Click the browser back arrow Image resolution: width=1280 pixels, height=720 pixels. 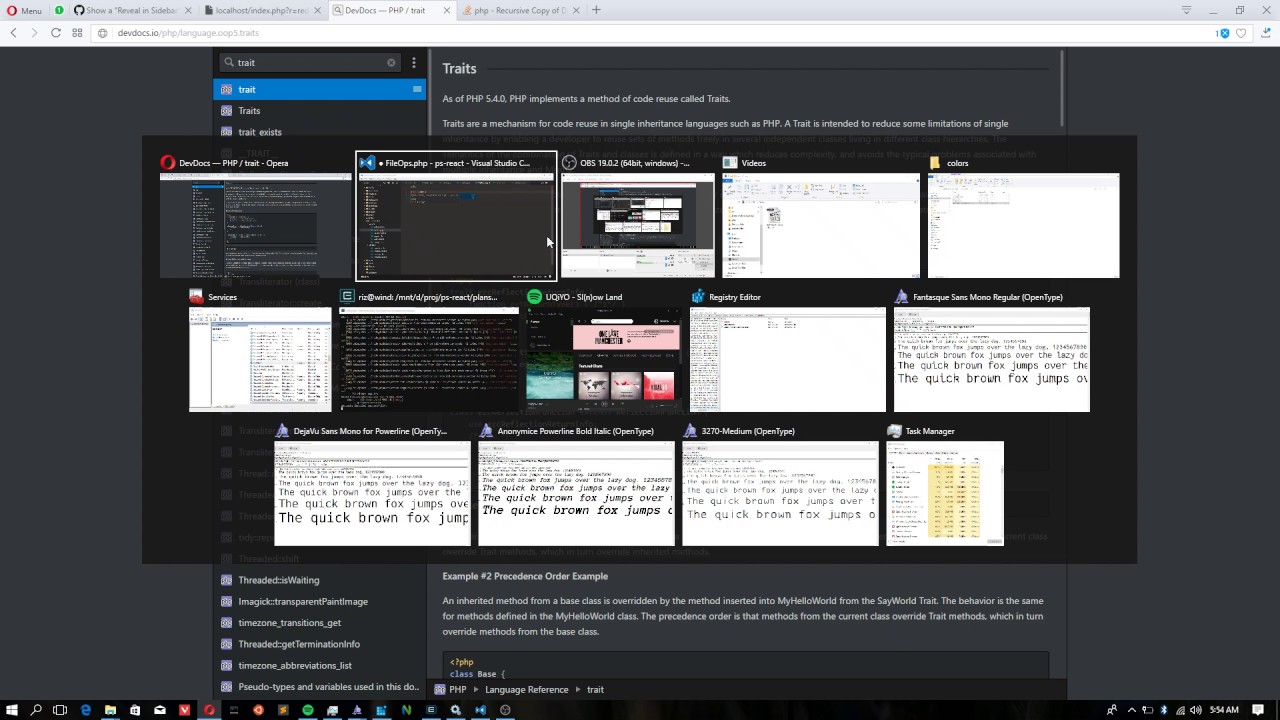[13, 33]
